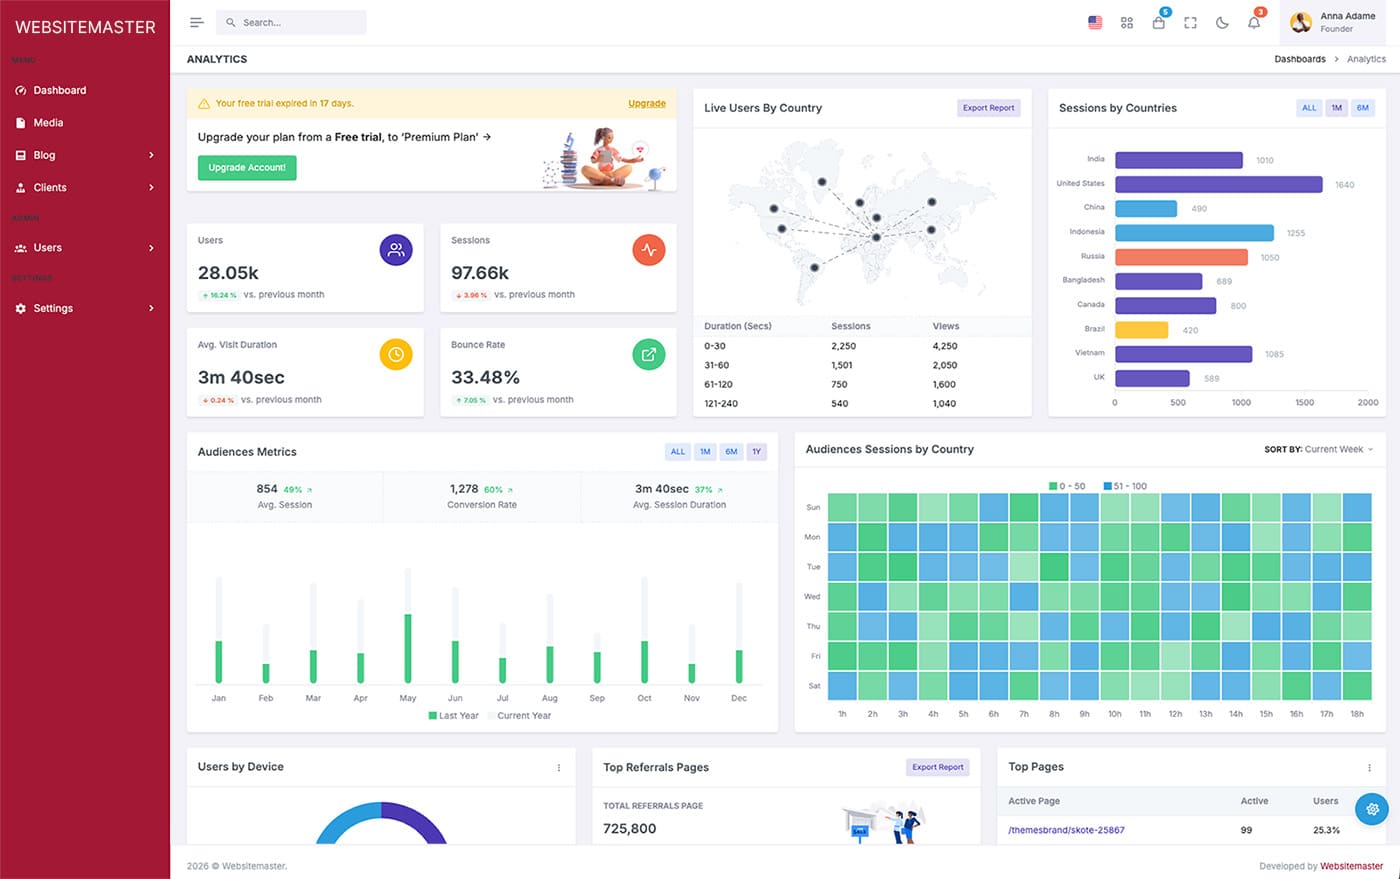Screen dimensions: 1400x879
Task: Activate the ALL filter in Audiences Metrics
Action: (677, 451)
